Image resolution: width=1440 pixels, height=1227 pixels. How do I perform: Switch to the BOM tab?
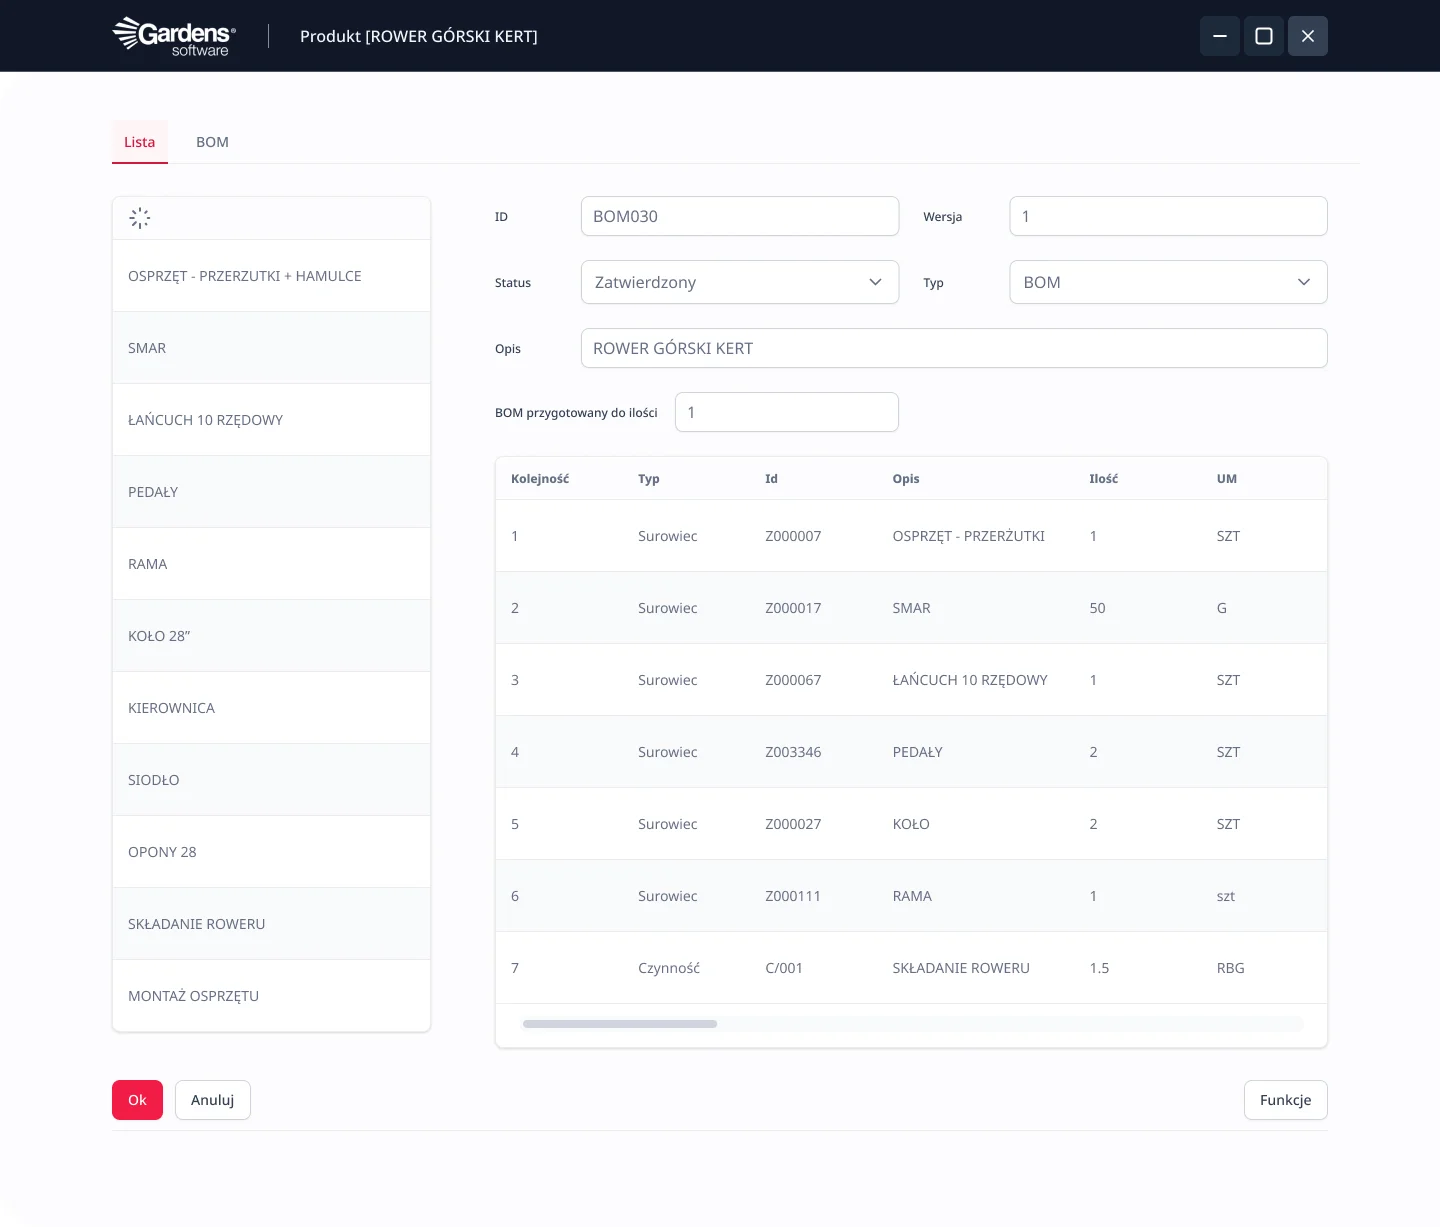(x=212, y=142)
